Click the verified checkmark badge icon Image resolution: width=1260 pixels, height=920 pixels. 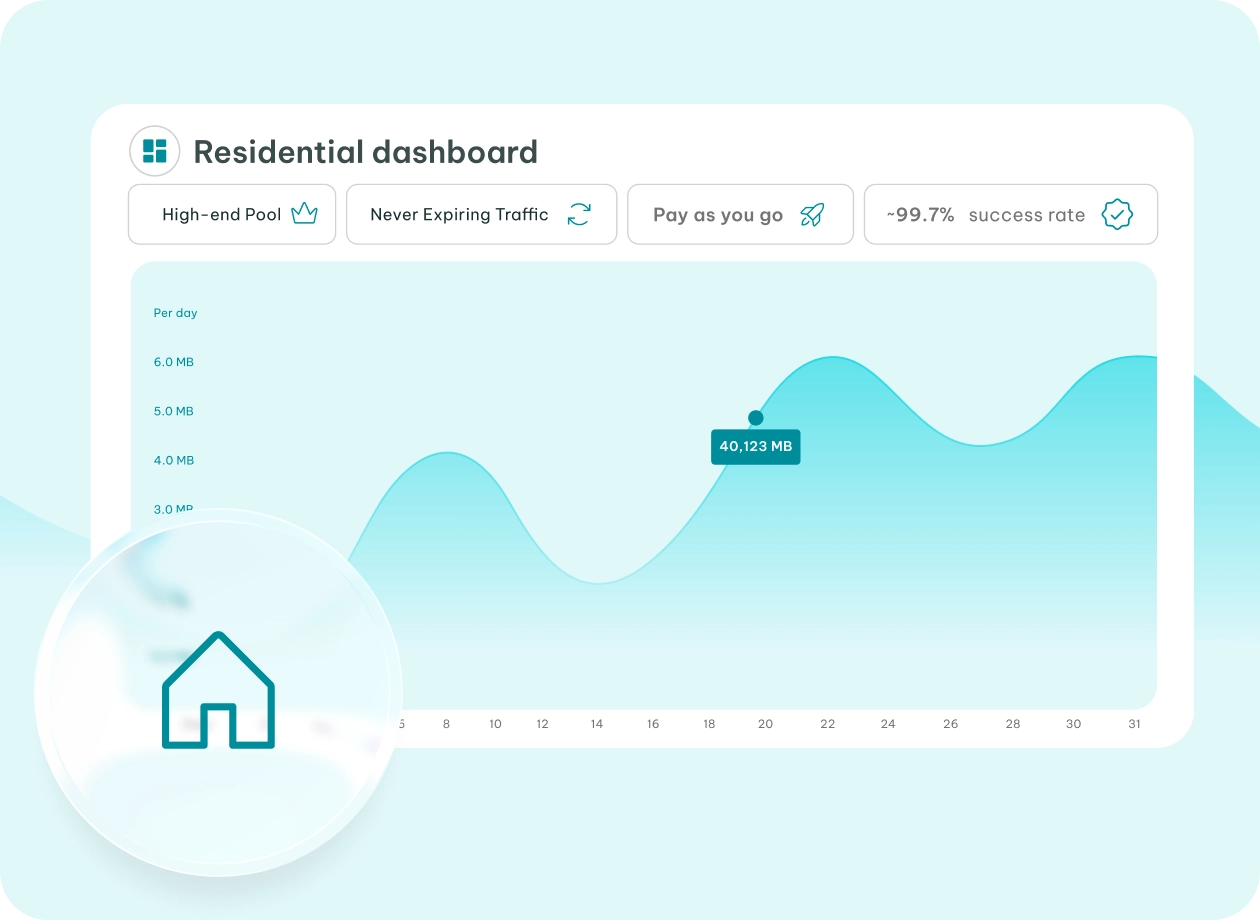pos(1116,214)
